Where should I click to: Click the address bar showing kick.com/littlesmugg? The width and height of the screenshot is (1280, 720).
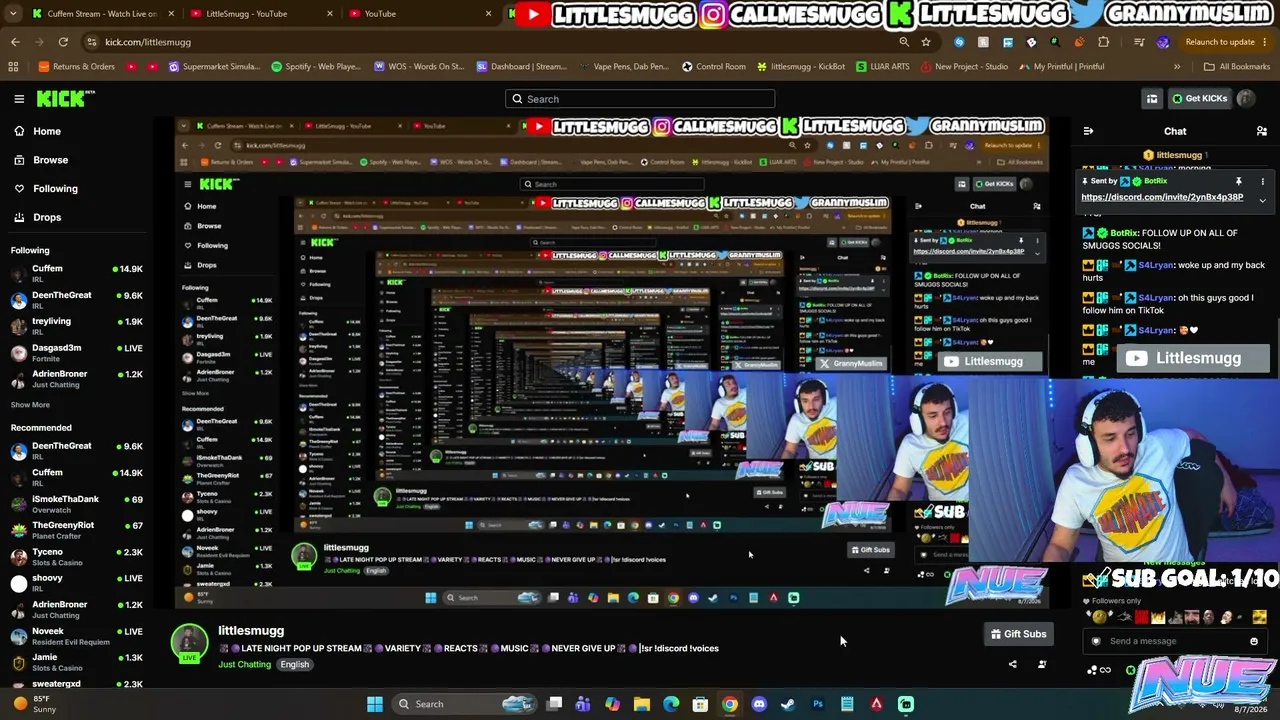[490, 42]
